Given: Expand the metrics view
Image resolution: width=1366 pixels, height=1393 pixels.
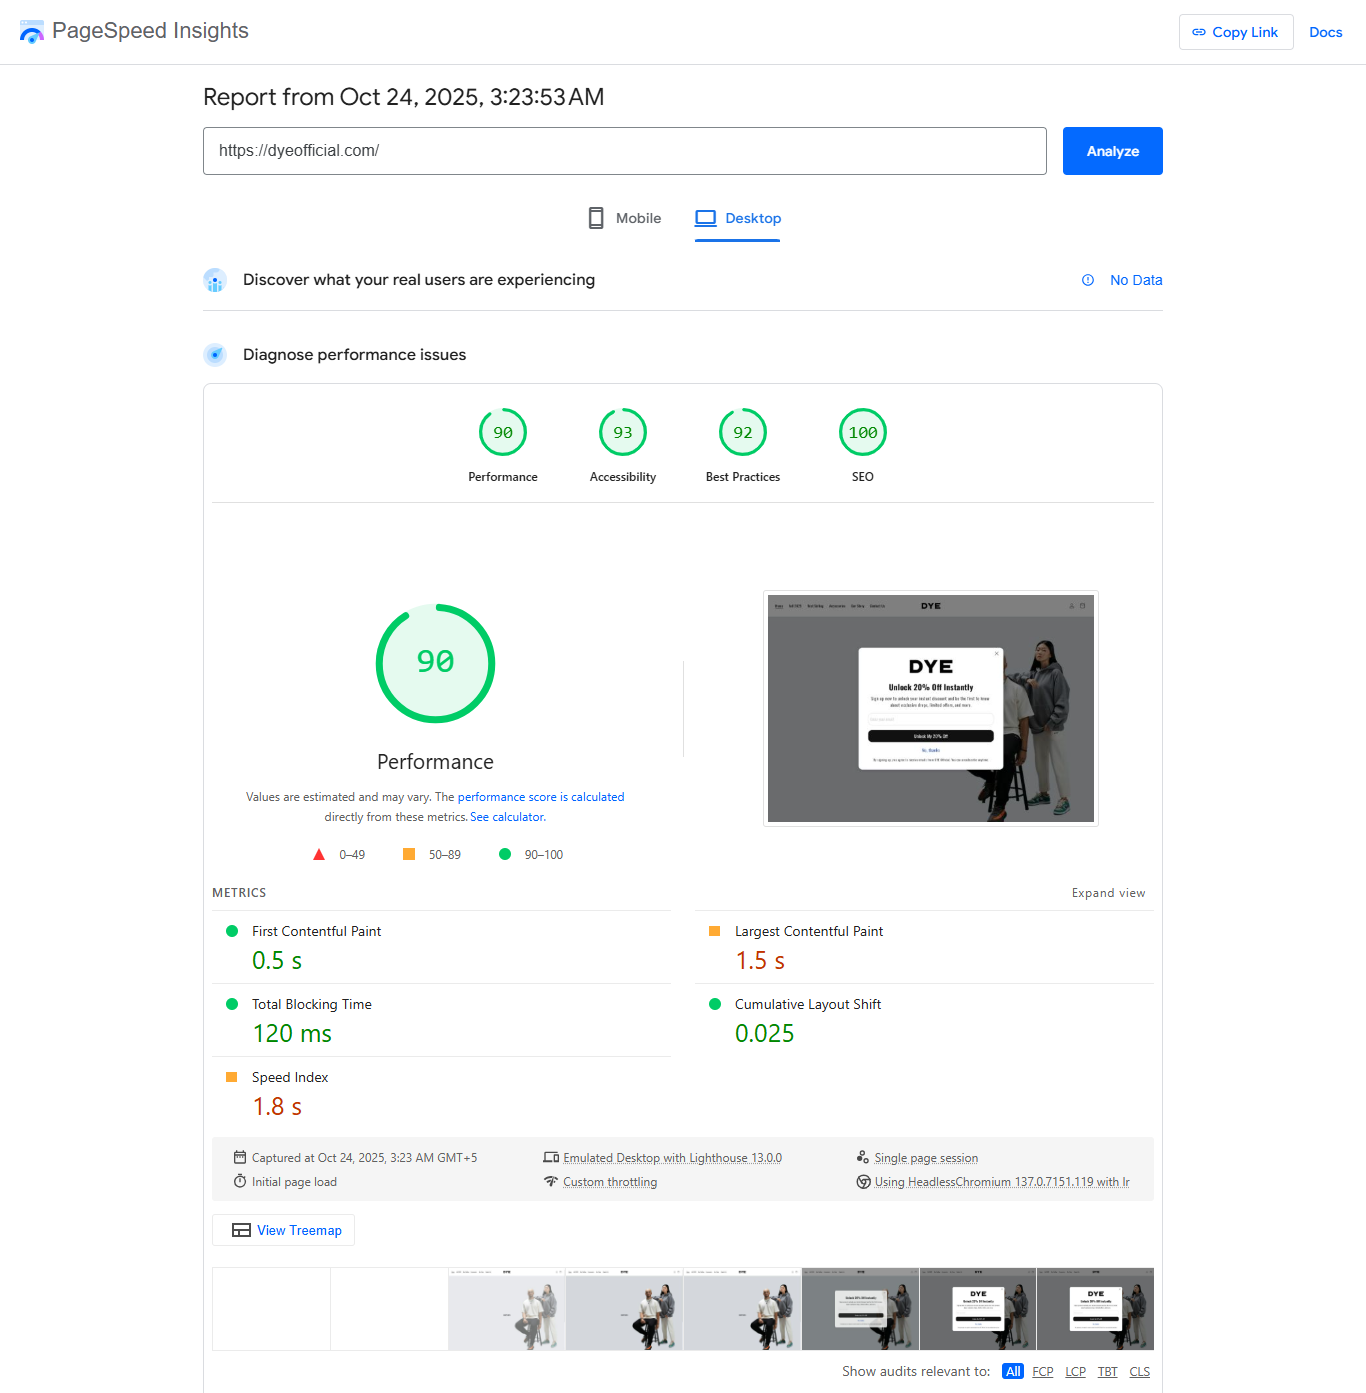Looking at the screenshot, I should coord(1108,893).
